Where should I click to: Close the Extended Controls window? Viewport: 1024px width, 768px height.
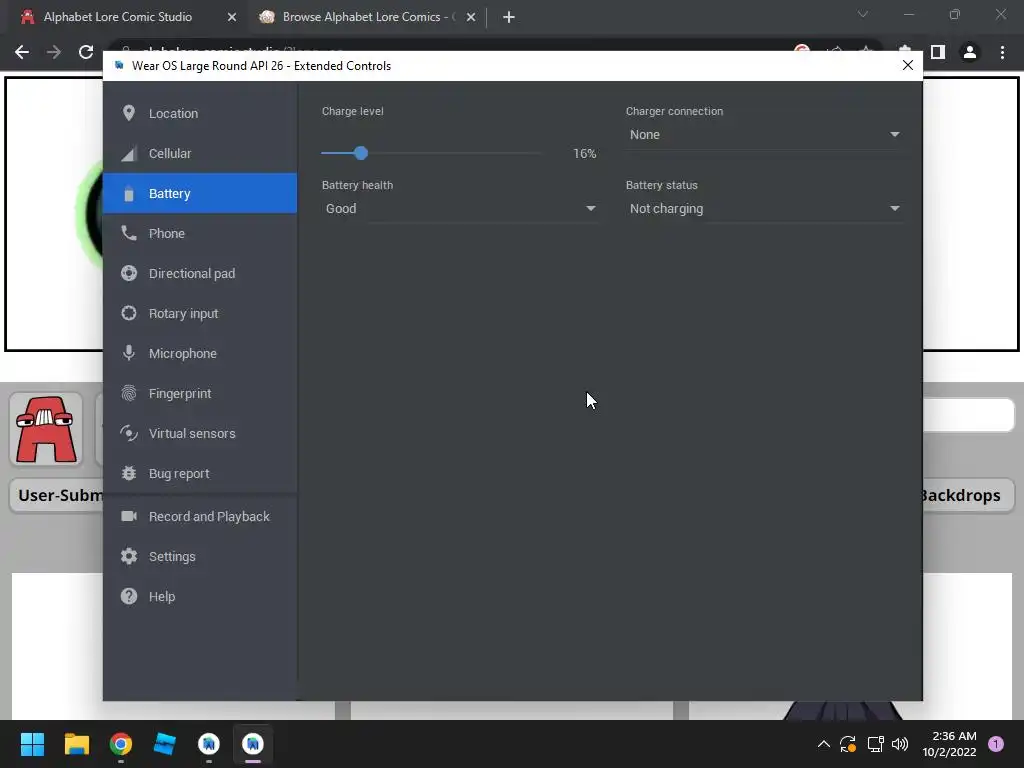(908, 65)
